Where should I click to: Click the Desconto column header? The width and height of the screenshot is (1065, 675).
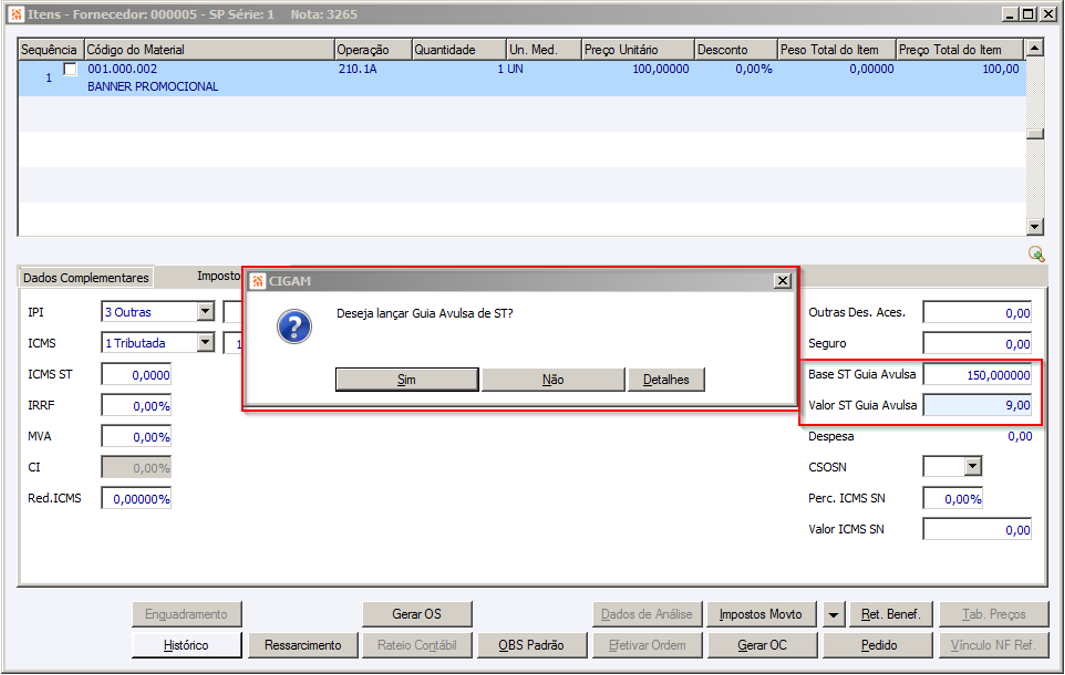tap(736, 50)
